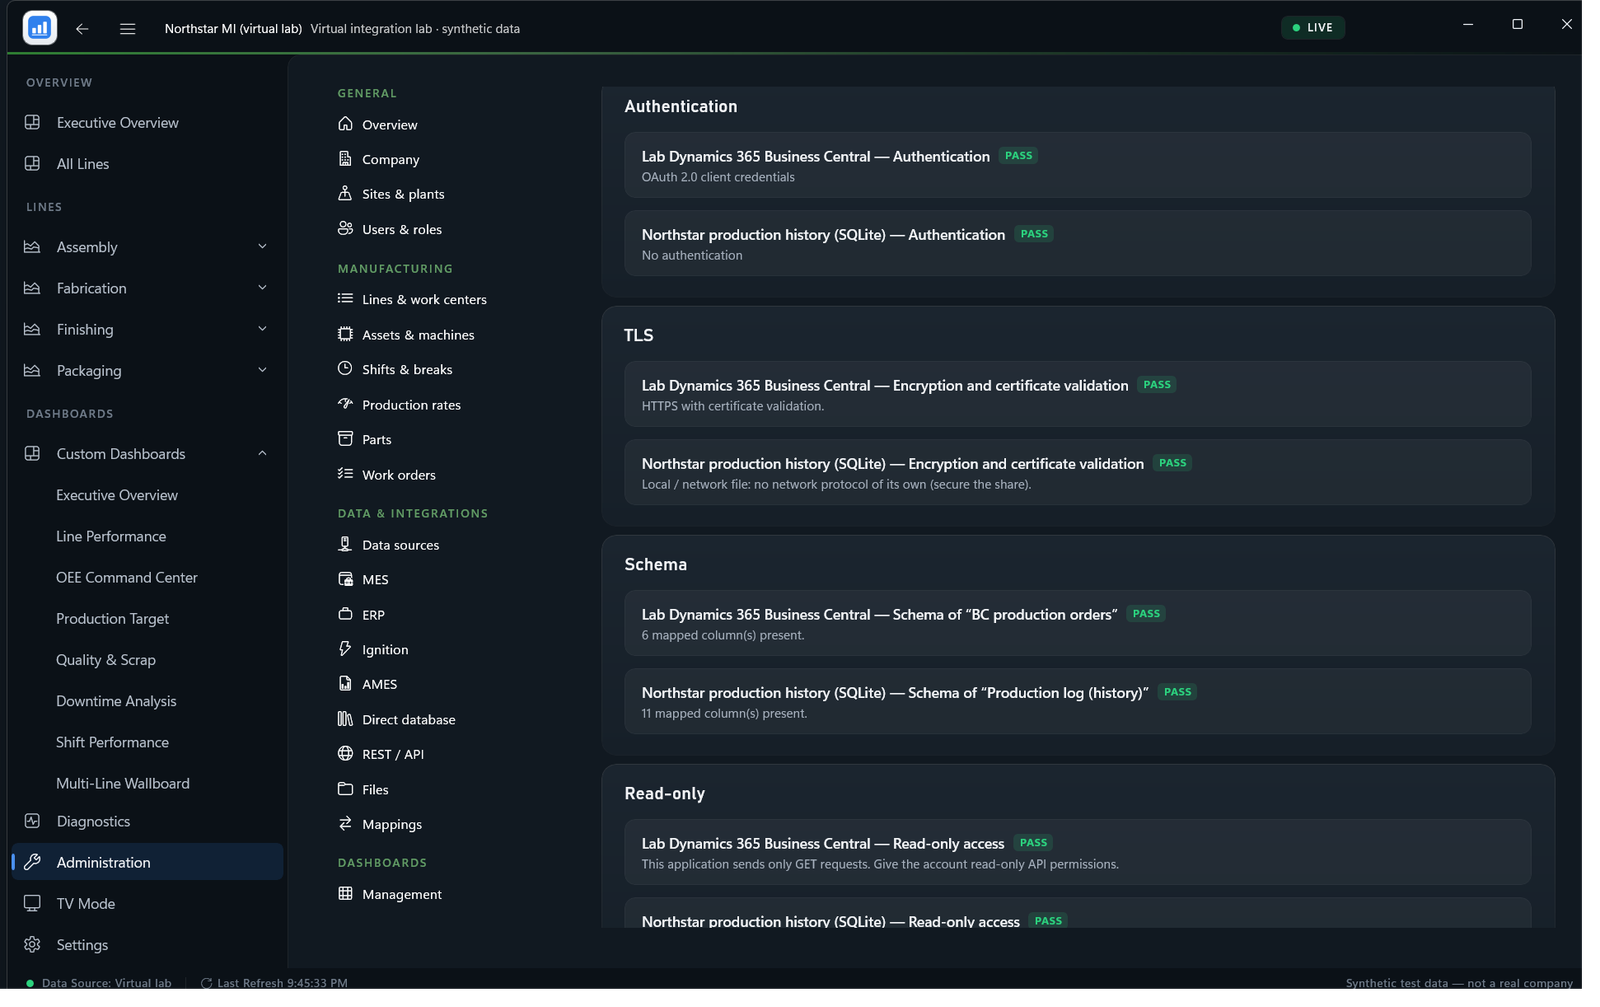Open Shifts & breaks clock icon
This screenshot has height=1007, width=1600.
coord(346,369)
